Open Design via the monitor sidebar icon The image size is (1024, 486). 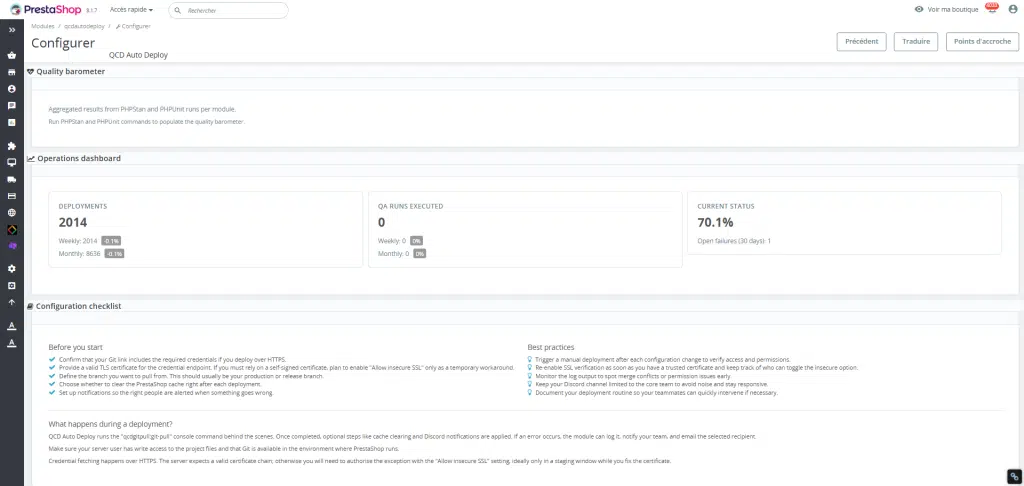12,162
